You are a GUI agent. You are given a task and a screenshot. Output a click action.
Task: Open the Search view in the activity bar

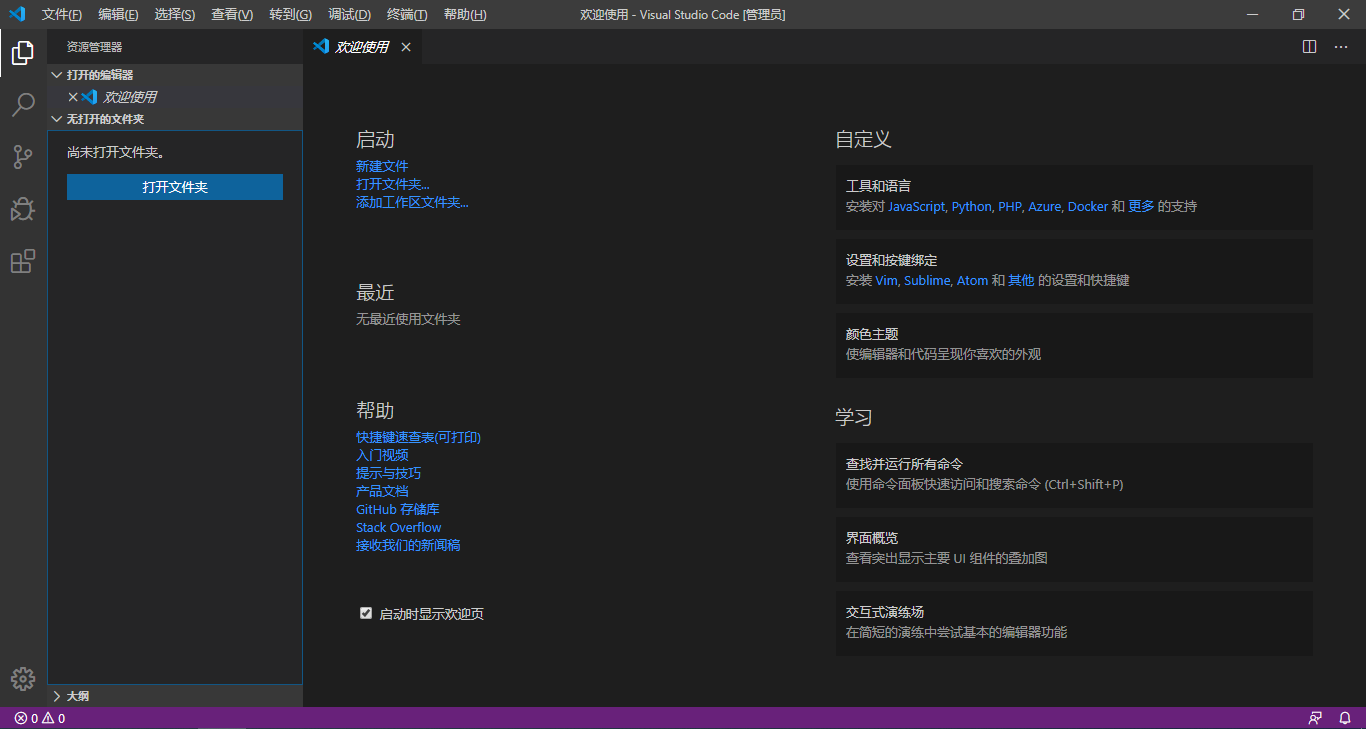(23, 105)
